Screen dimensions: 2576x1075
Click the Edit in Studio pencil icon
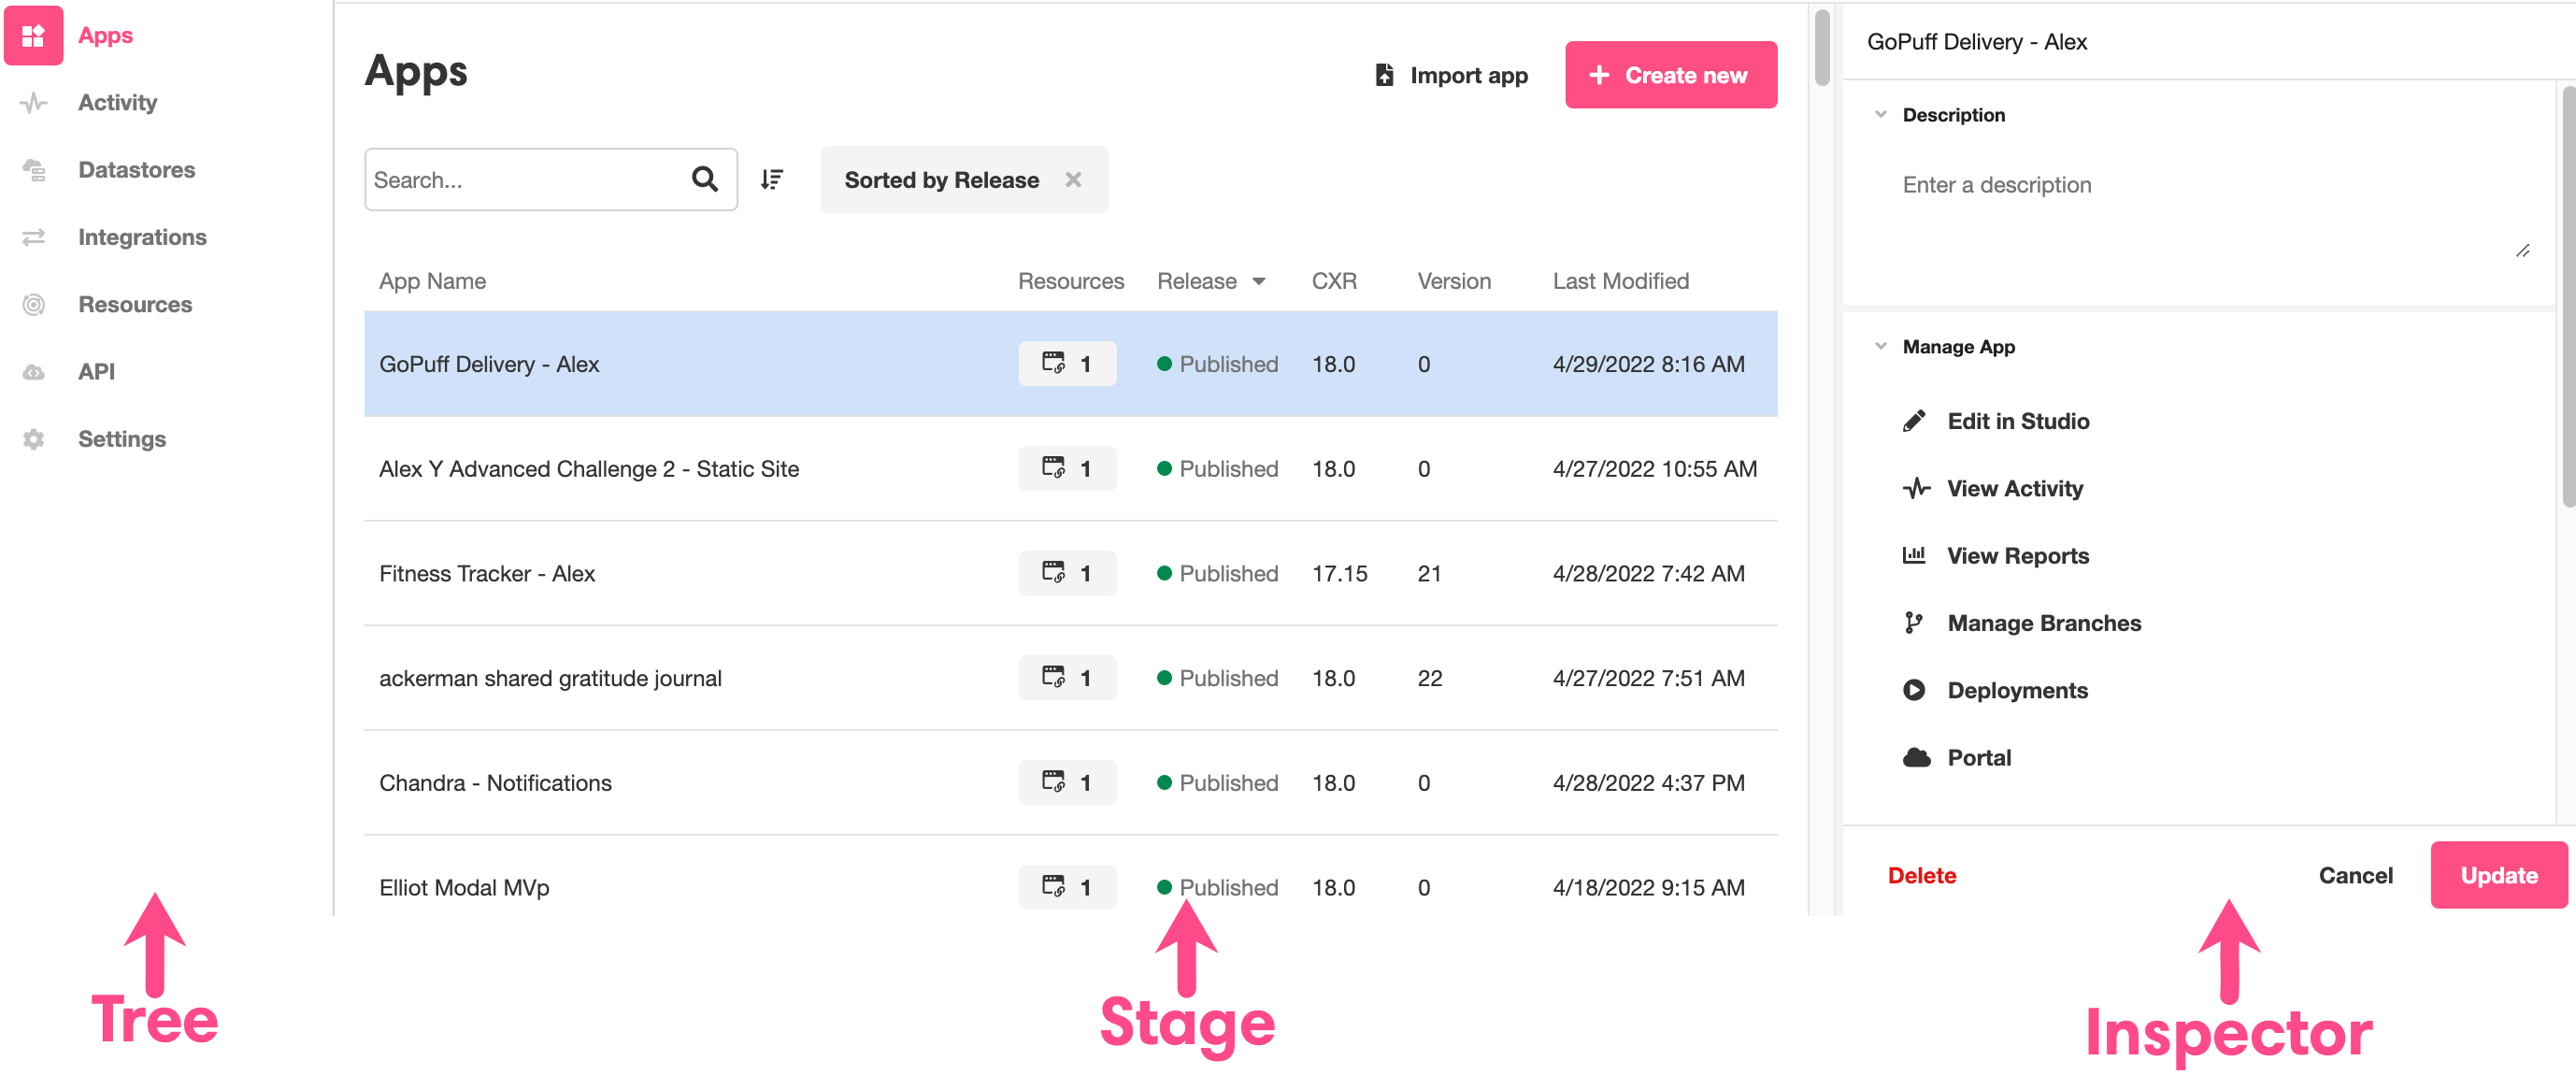(x=1913, y=421)
